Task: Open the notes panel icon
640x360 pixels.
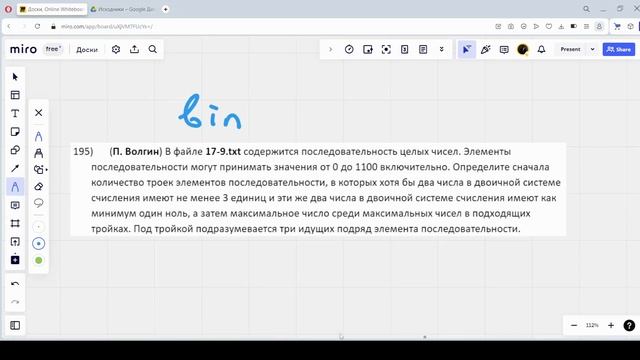Action: pyautogui.click(x=423, y=49)
